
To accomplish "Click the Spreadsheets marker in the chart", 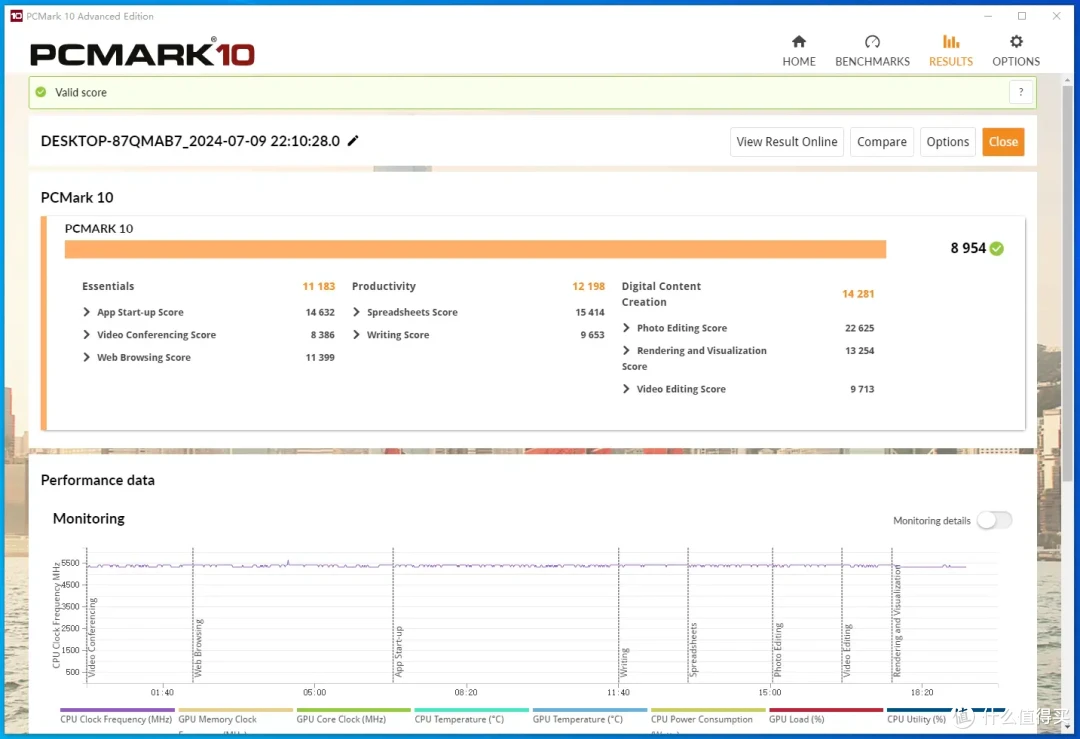I will pos(694,649).
